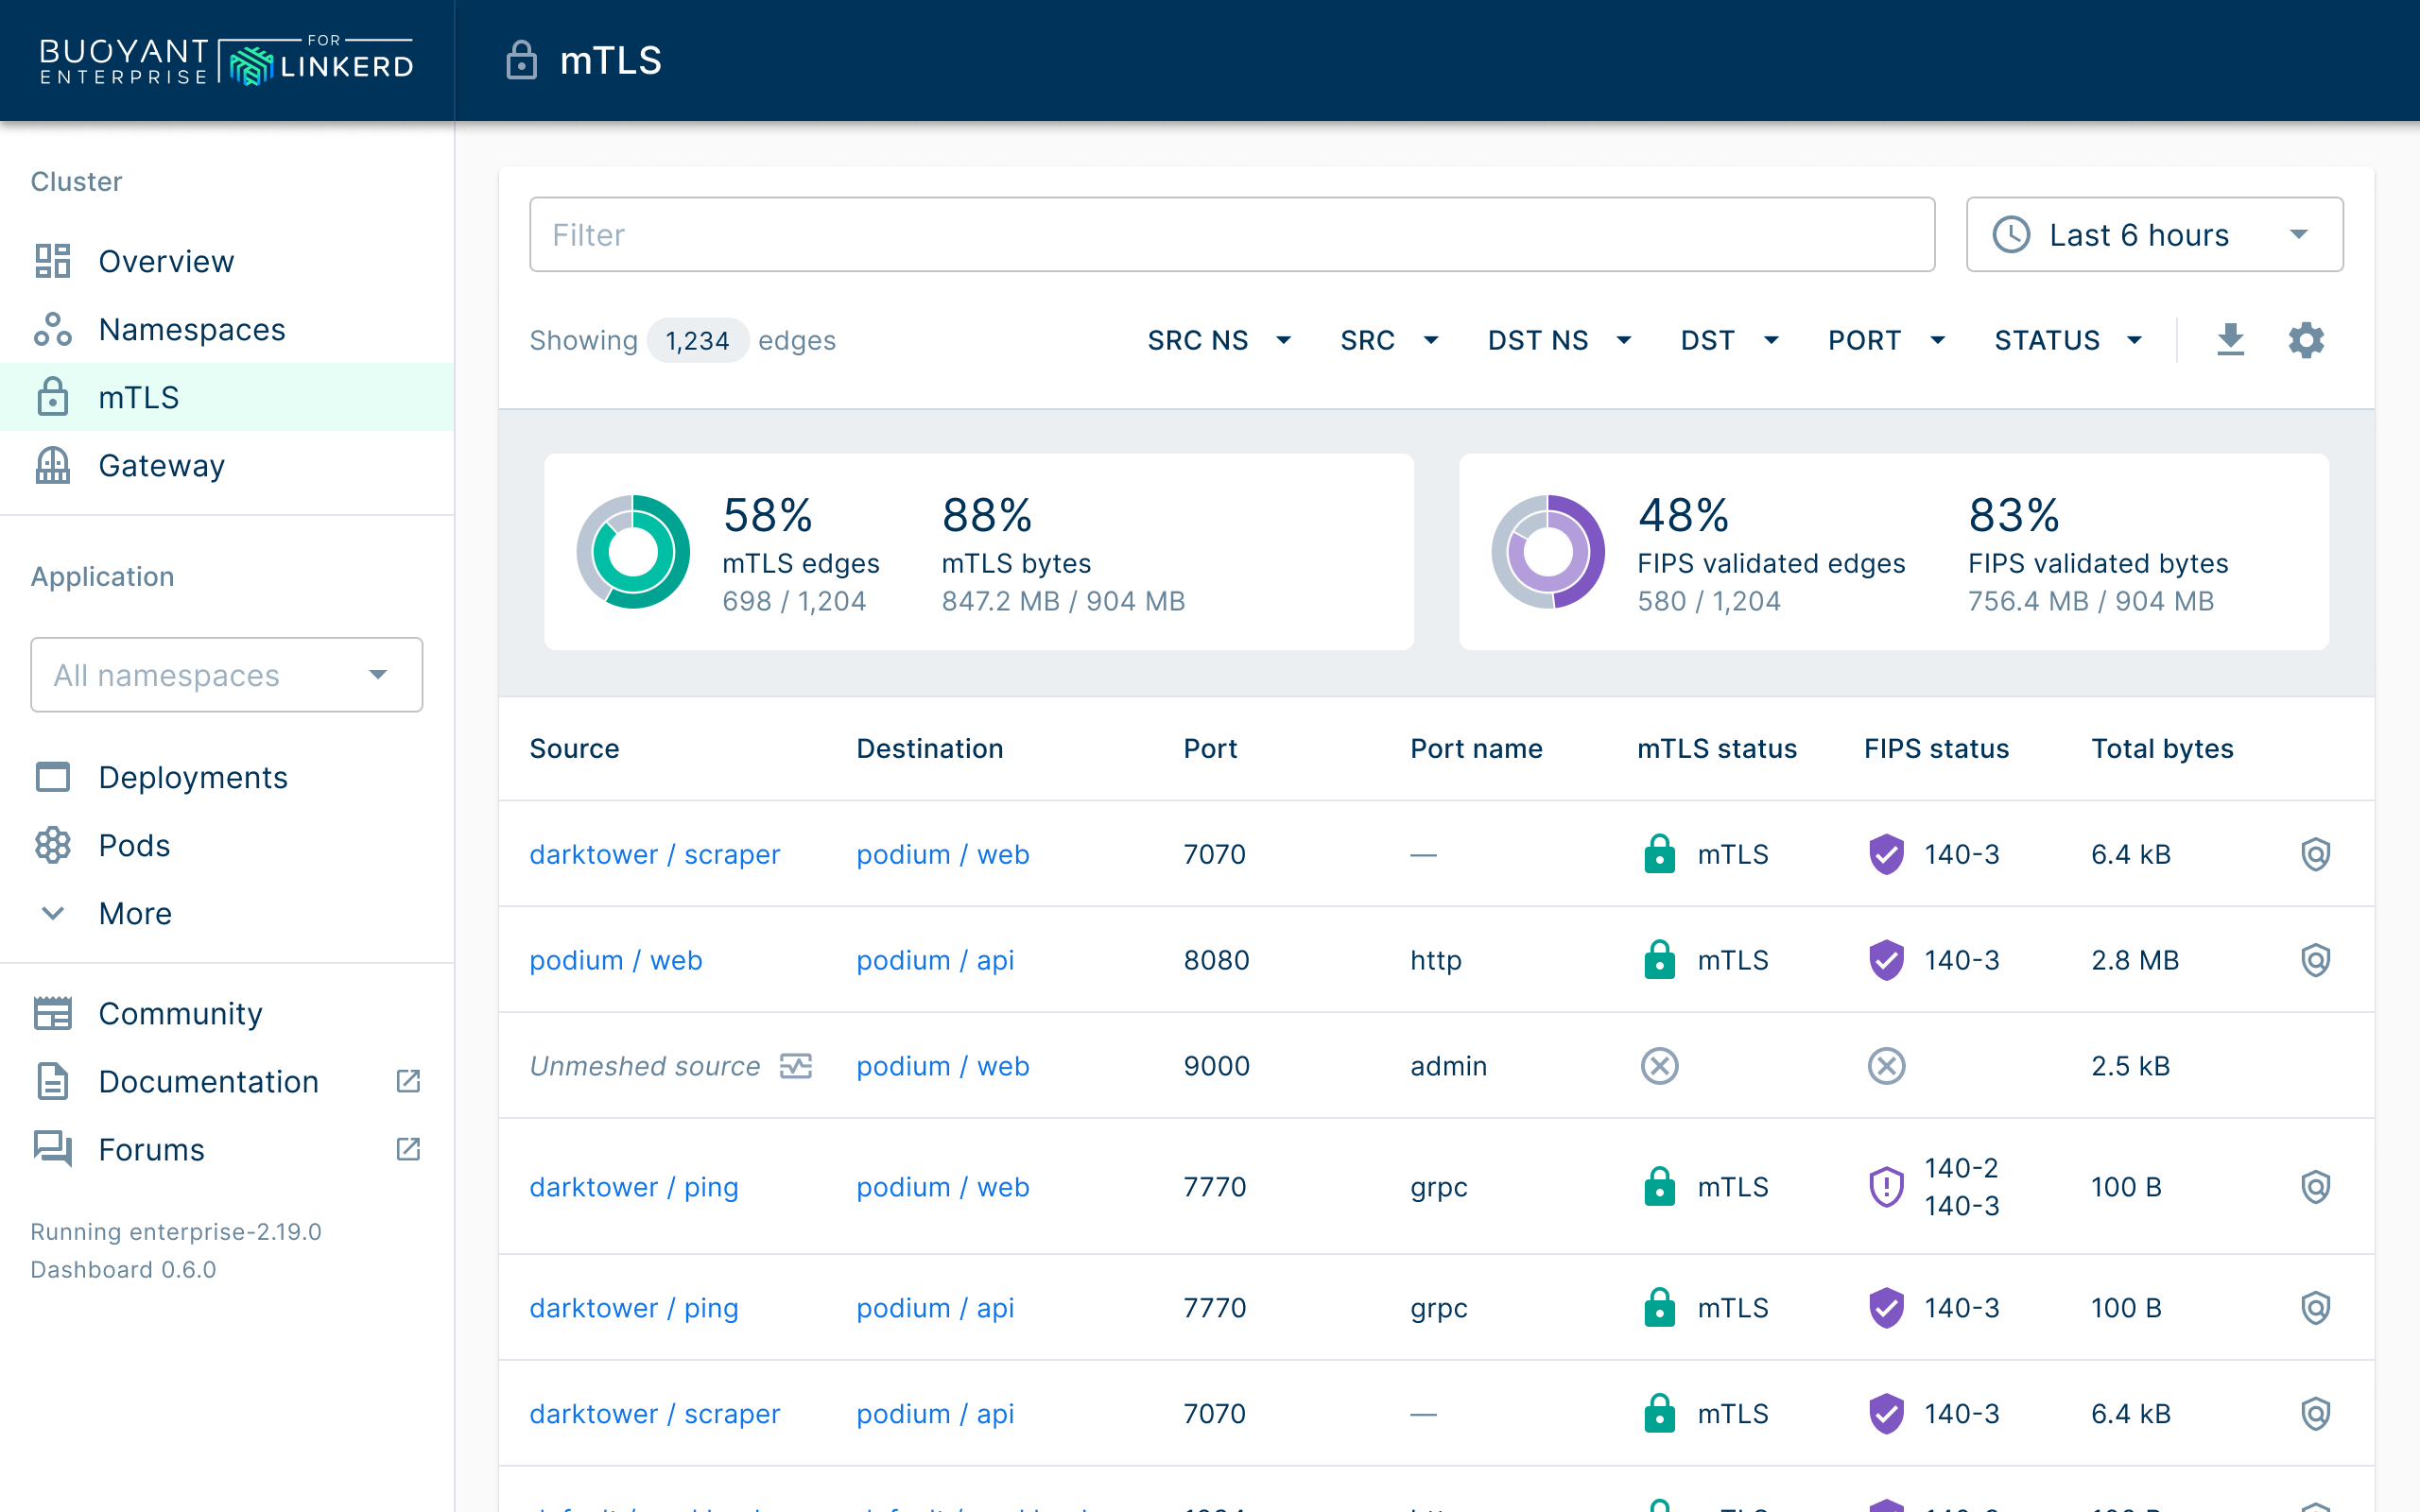
Task: Expand the STATUS filter dropdown
Action: point(2067,340)
